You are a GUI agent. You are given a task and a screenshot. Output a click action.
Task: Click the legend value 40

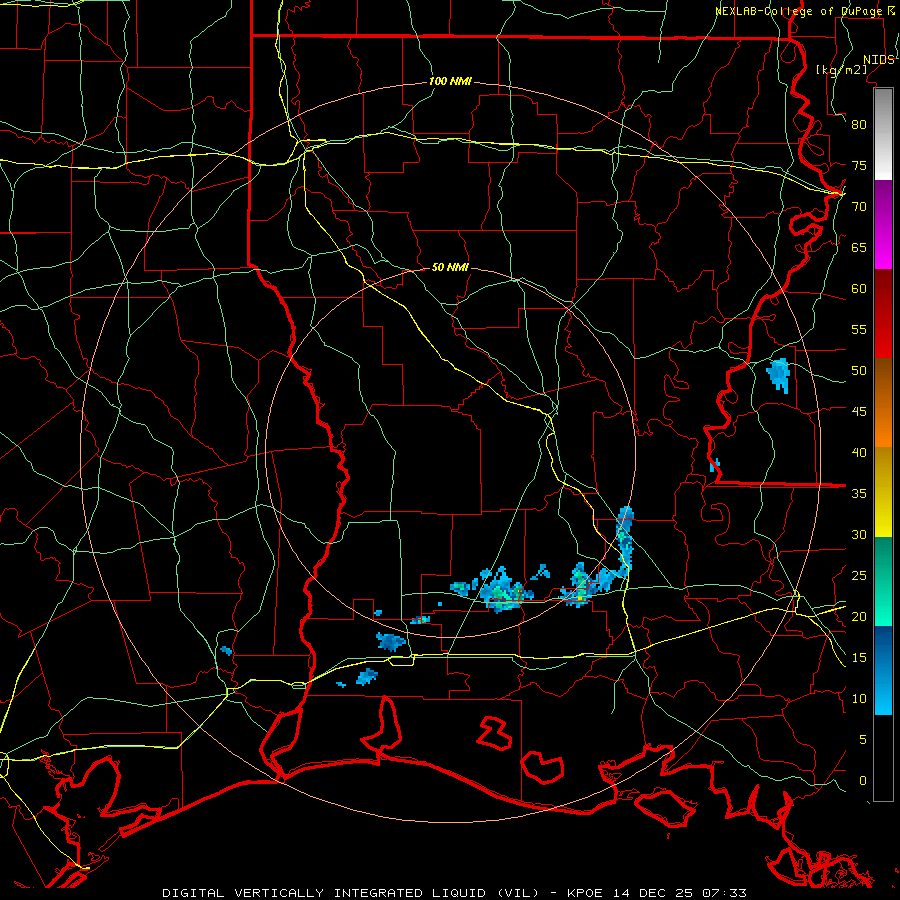[x=859, y=453]
